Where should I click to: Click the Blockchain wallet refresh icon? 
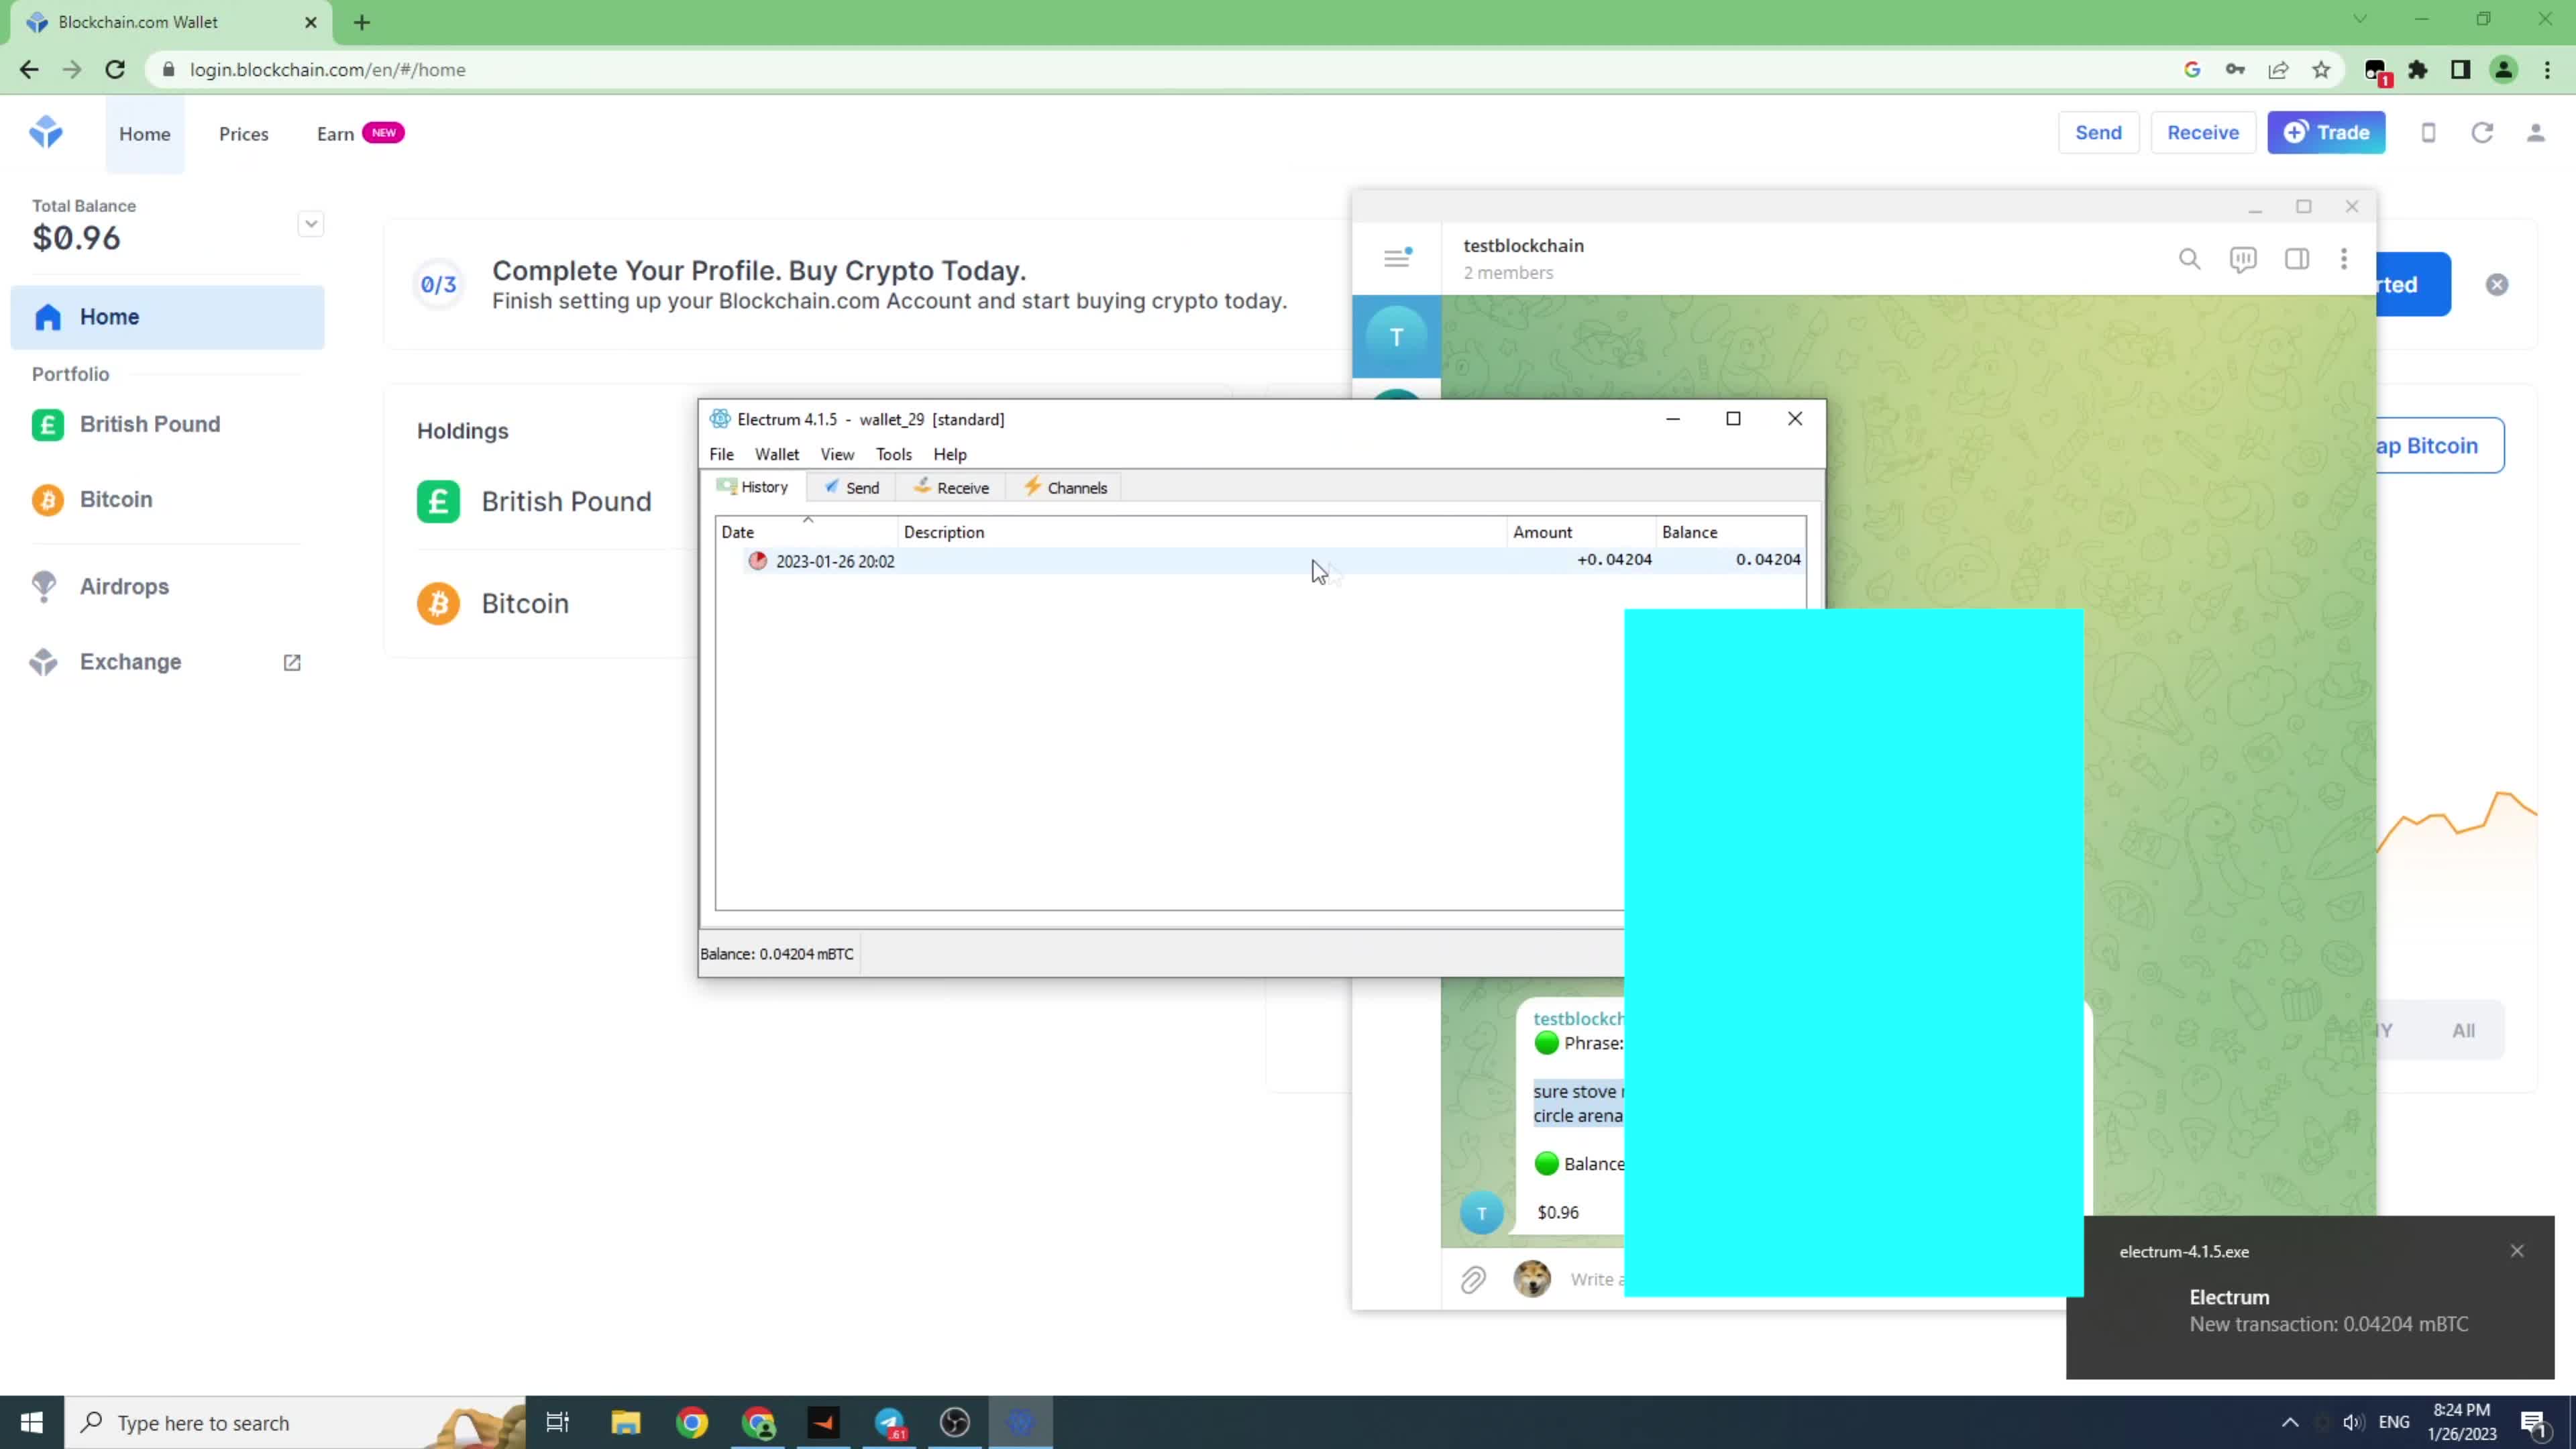(x=2481, y=133)
